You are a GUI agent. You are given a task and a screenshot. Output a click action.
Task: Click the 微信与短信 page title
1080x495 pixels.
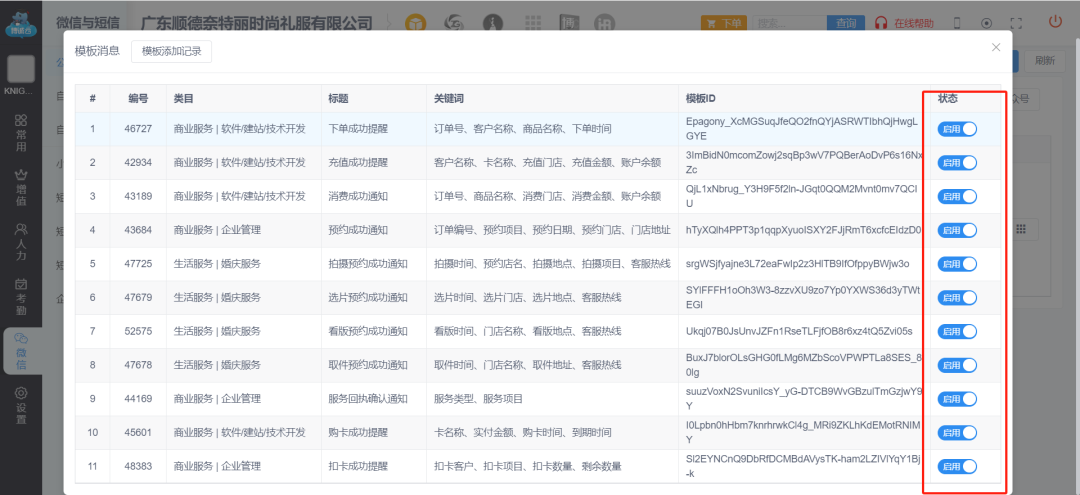[87, 22]
